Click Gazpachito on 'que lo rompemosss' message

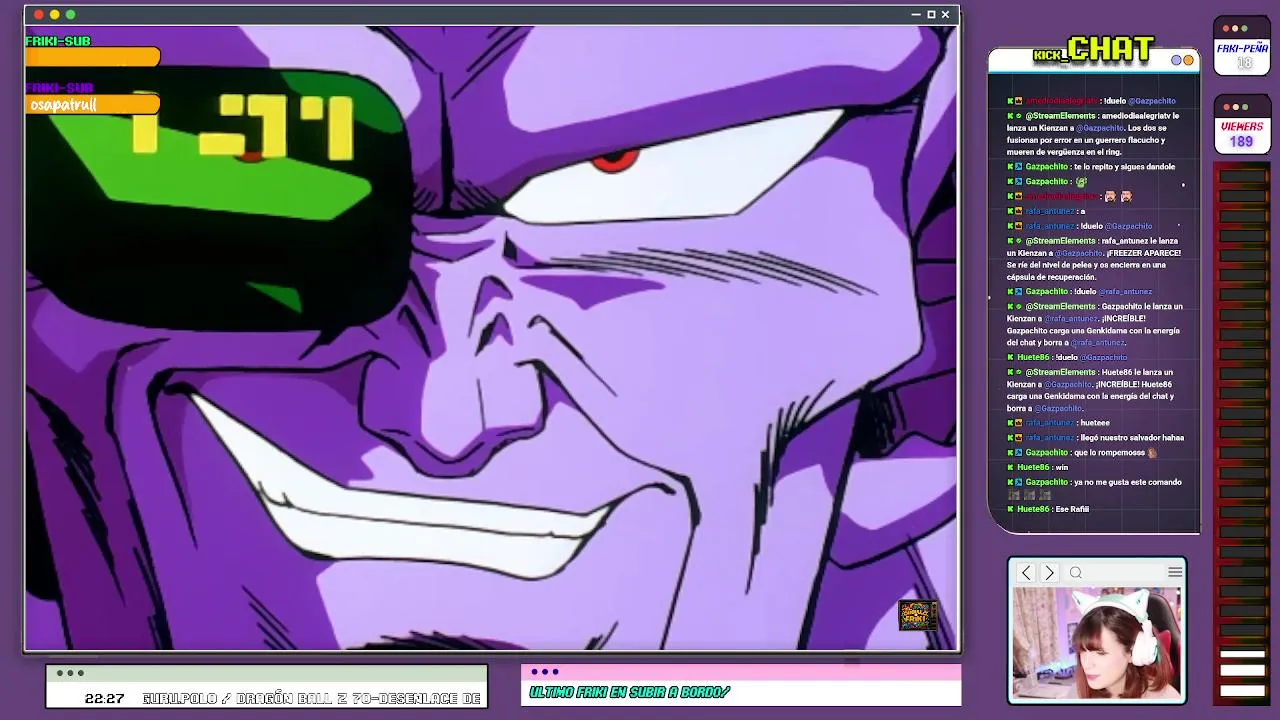[x=1047, y=453]
